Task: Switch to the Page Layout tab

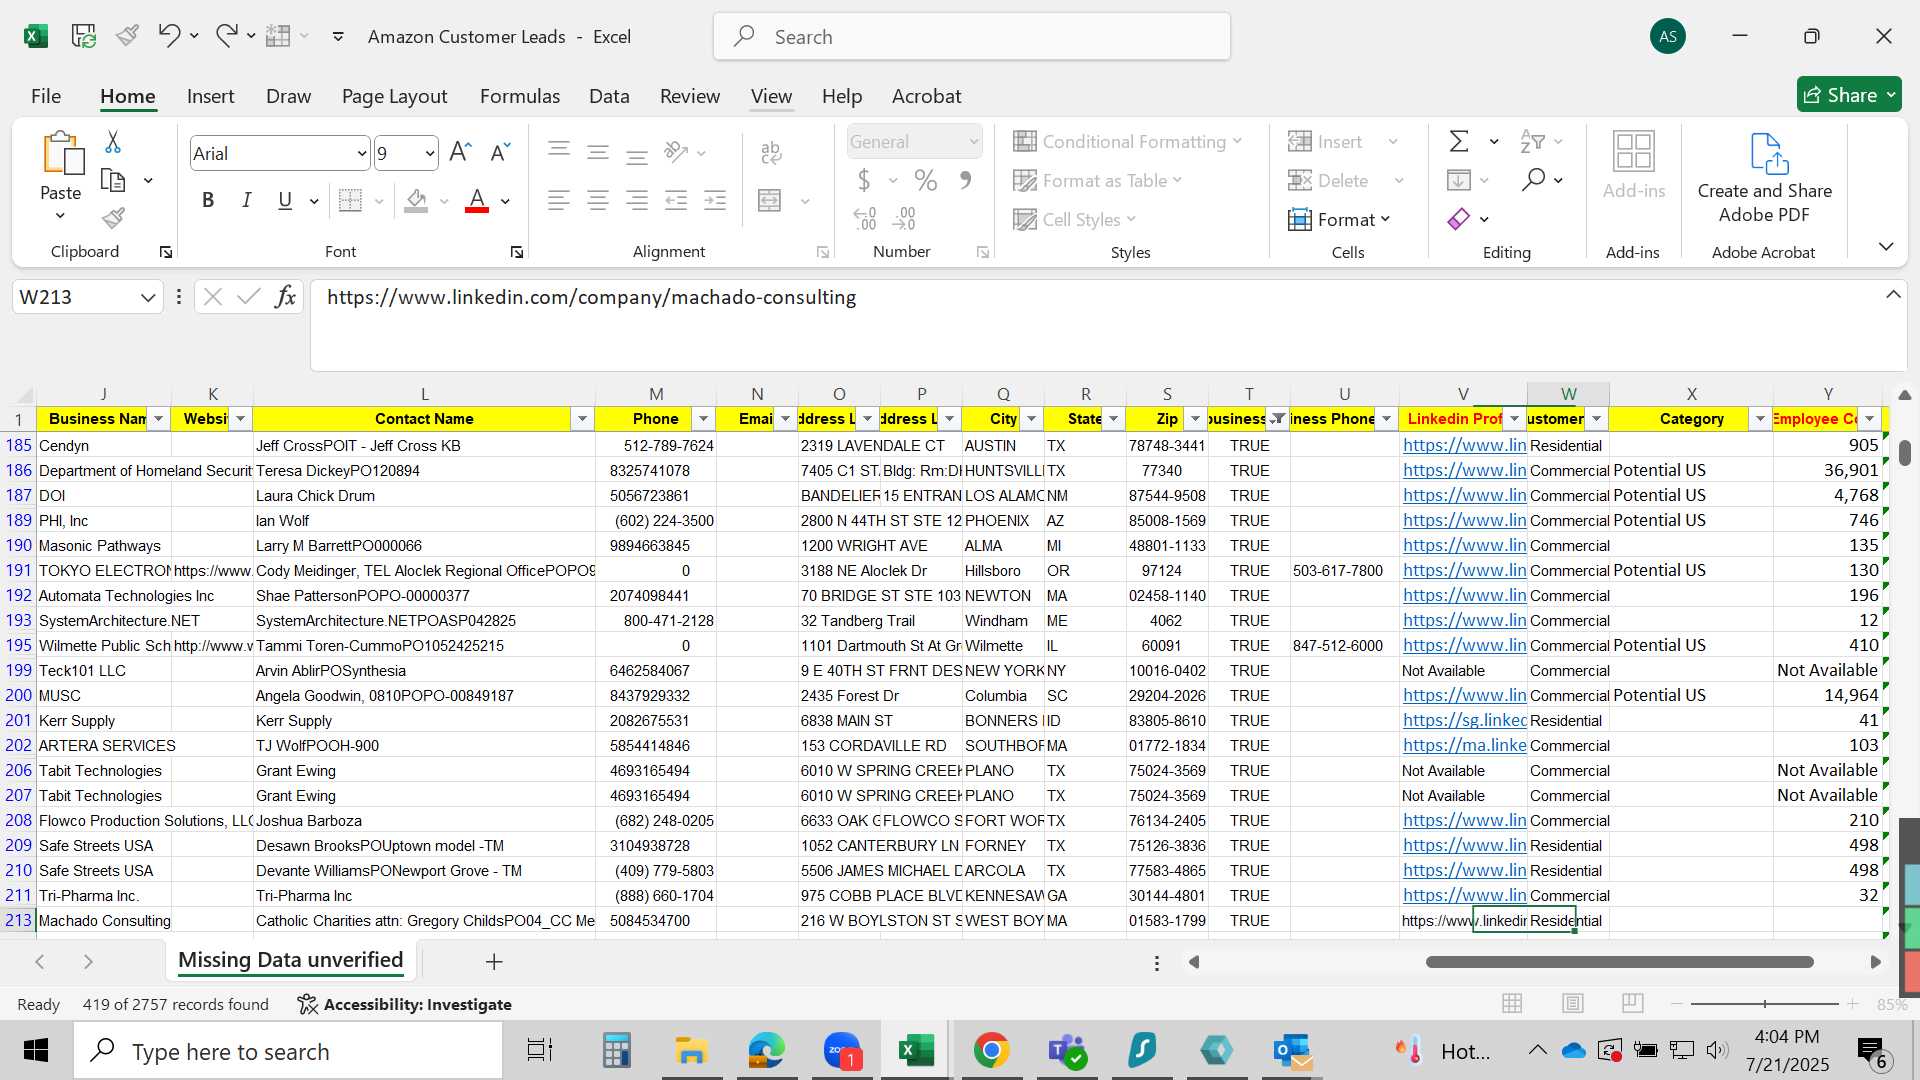Action: tap(394, 96)
